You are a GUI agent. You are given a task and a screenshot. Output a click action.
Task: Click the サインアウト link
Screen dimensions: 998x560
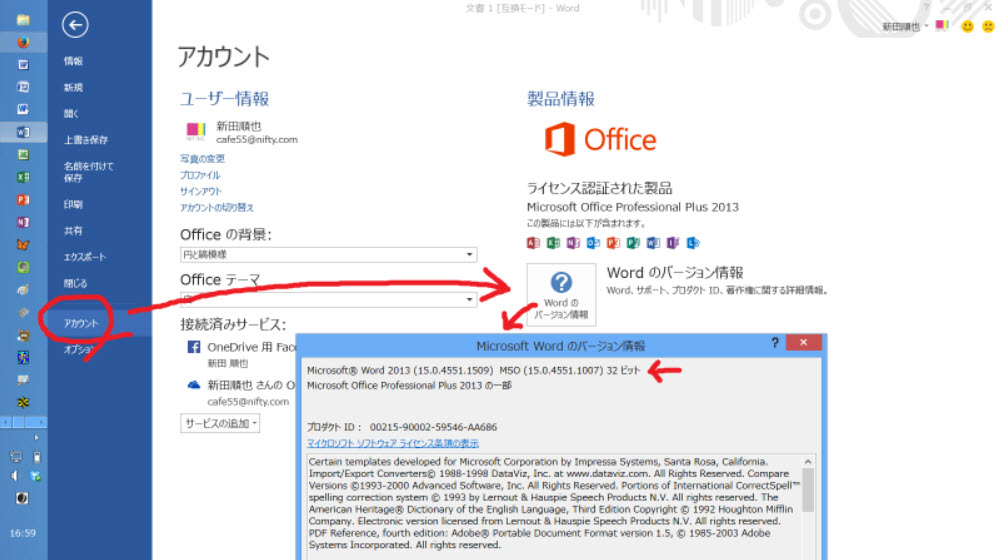point(201,191)
